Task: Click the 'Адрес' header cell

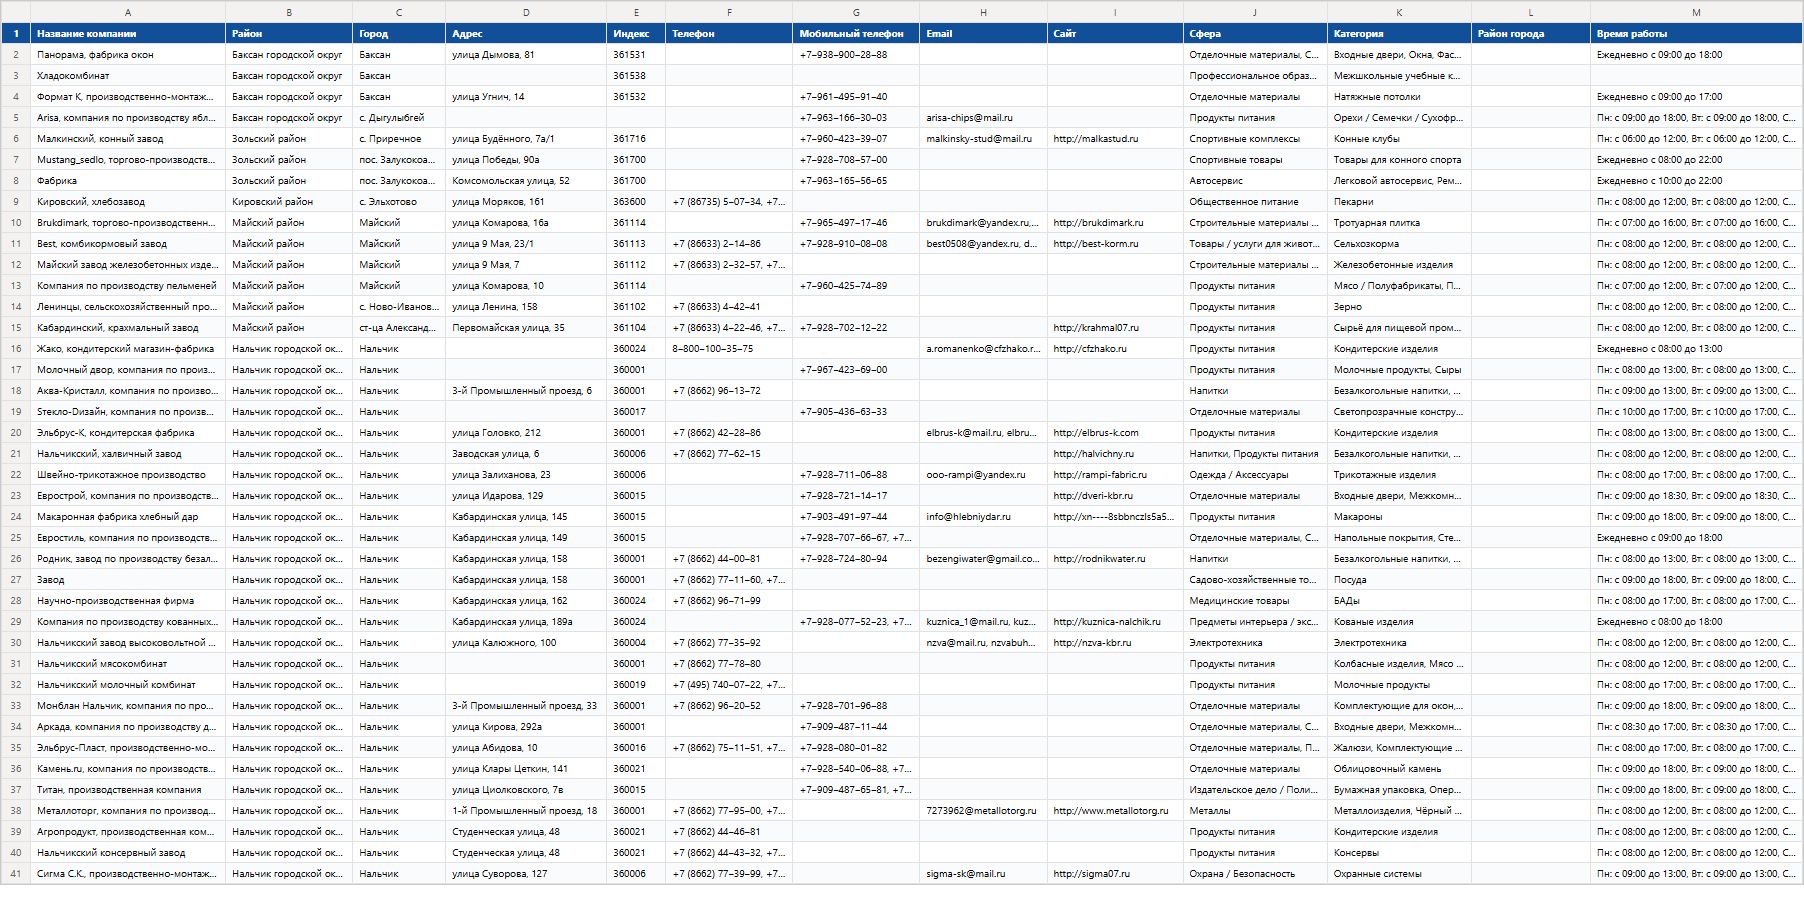Action: coord(526,33)
